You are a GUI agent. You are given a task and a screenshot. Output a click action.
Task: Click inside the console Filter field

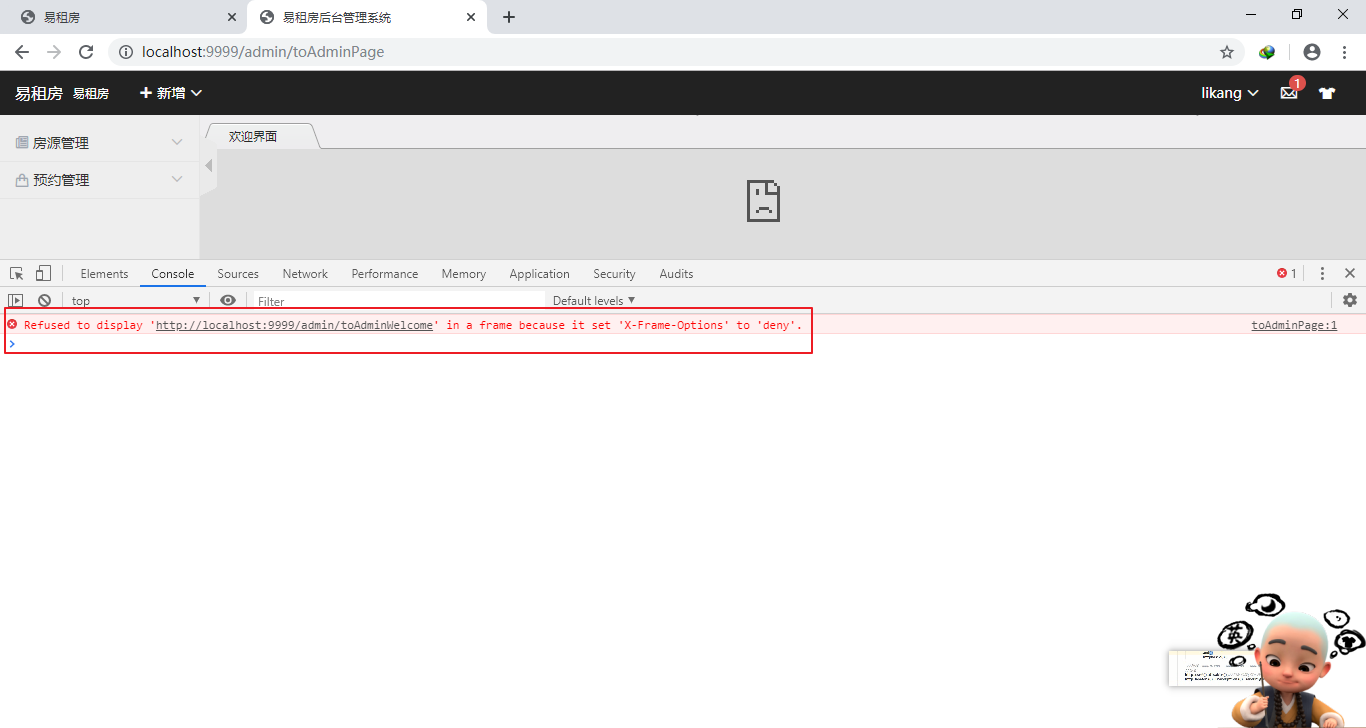(x=350, y=300)
